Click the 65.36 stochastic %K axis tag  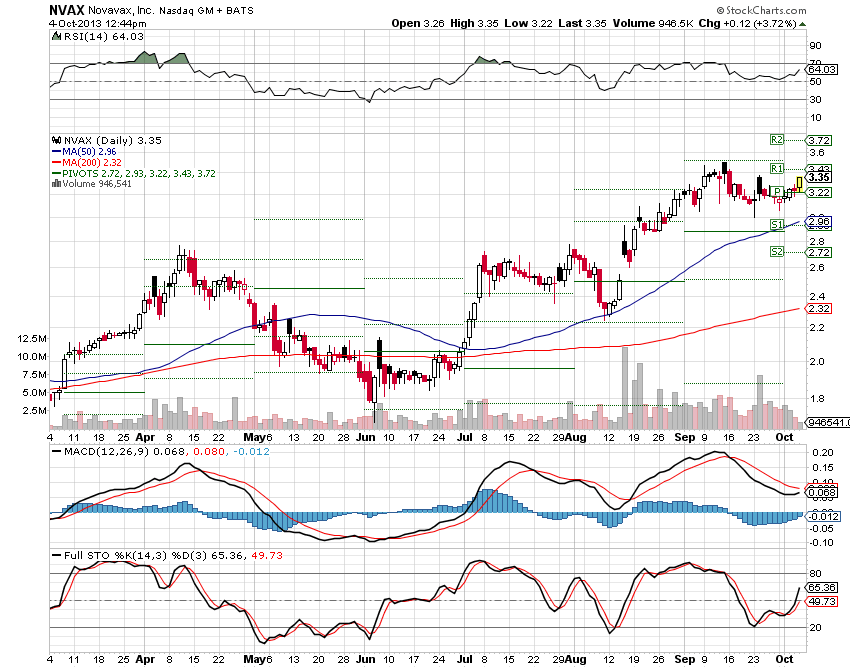click(x=822, y=587)
